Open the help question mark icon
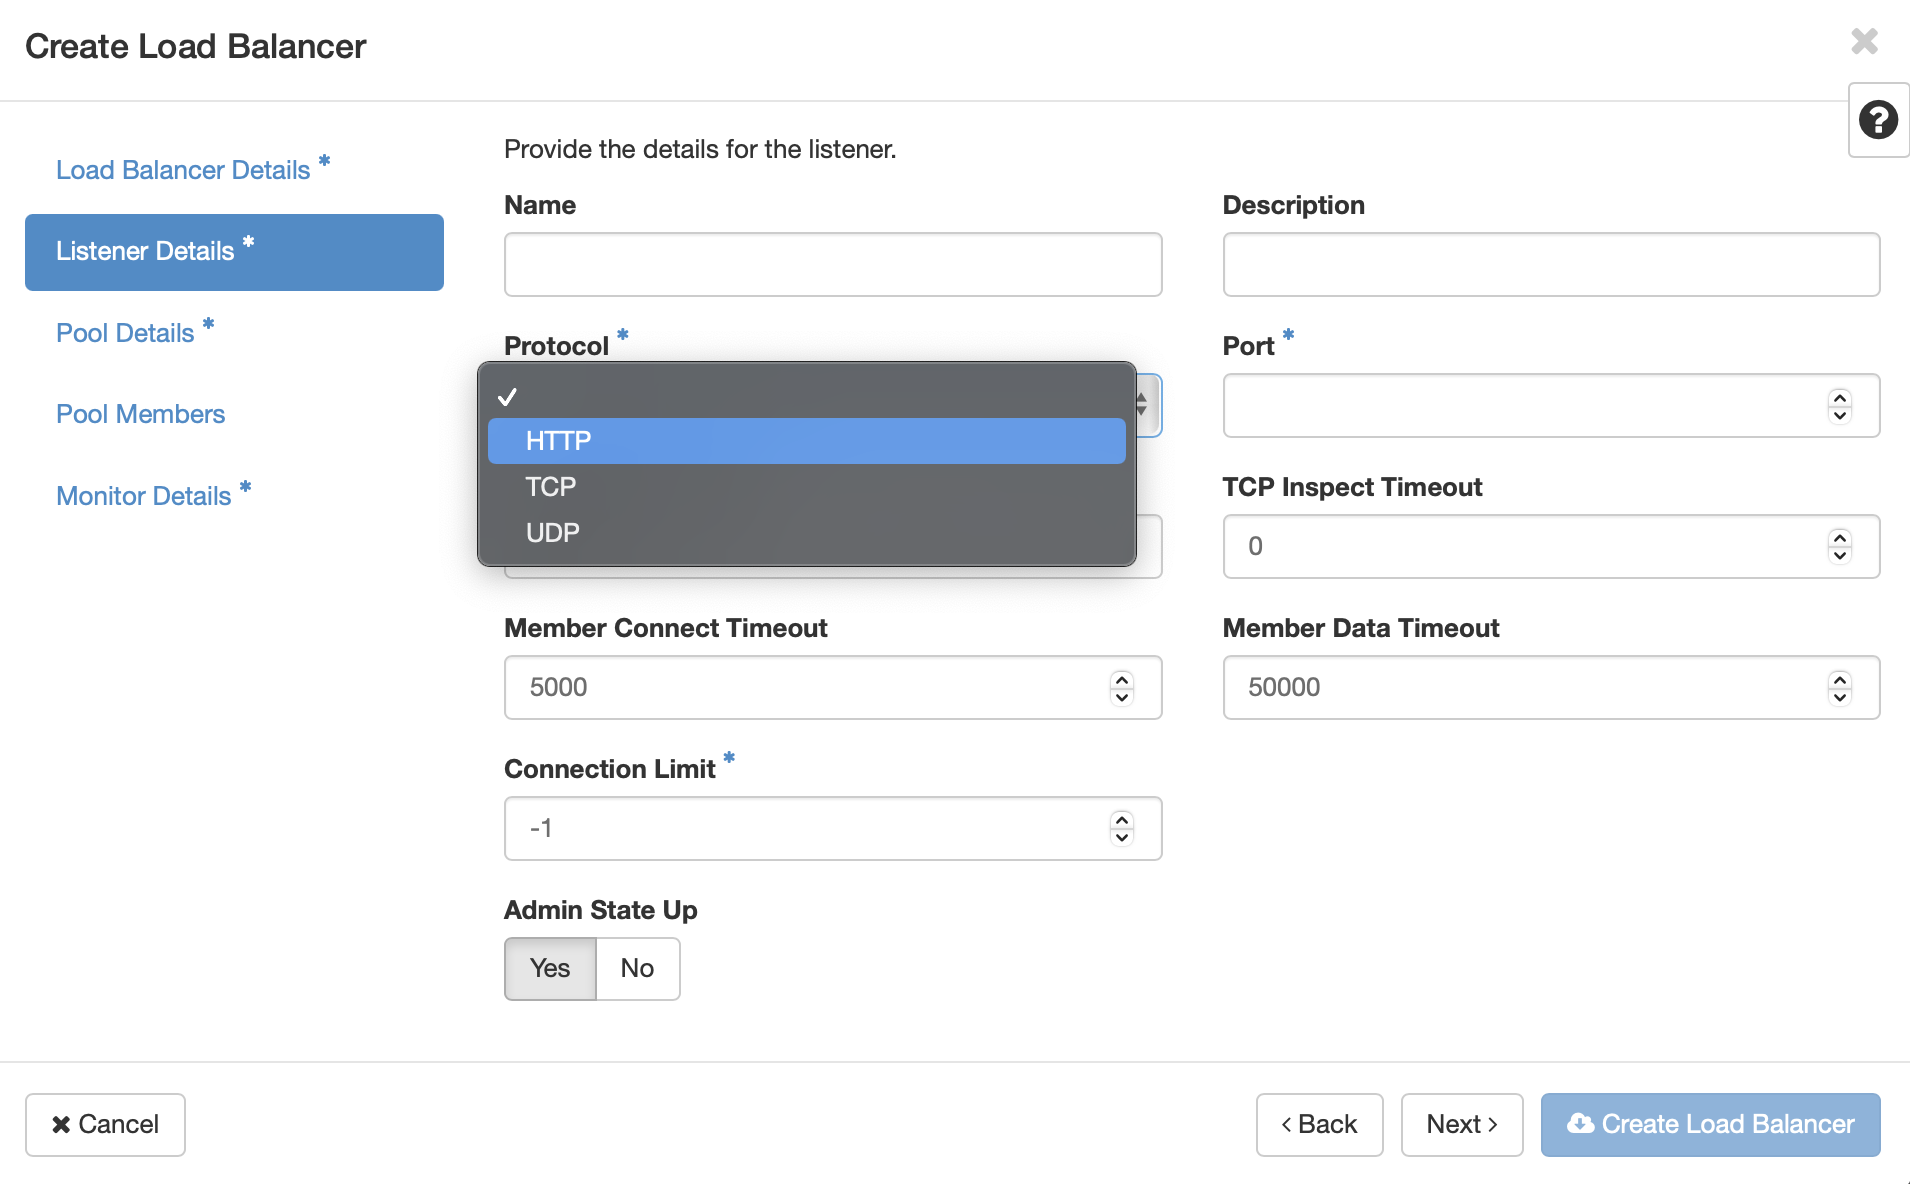Screen dimensions: 1910x1184 point(1878,120)
